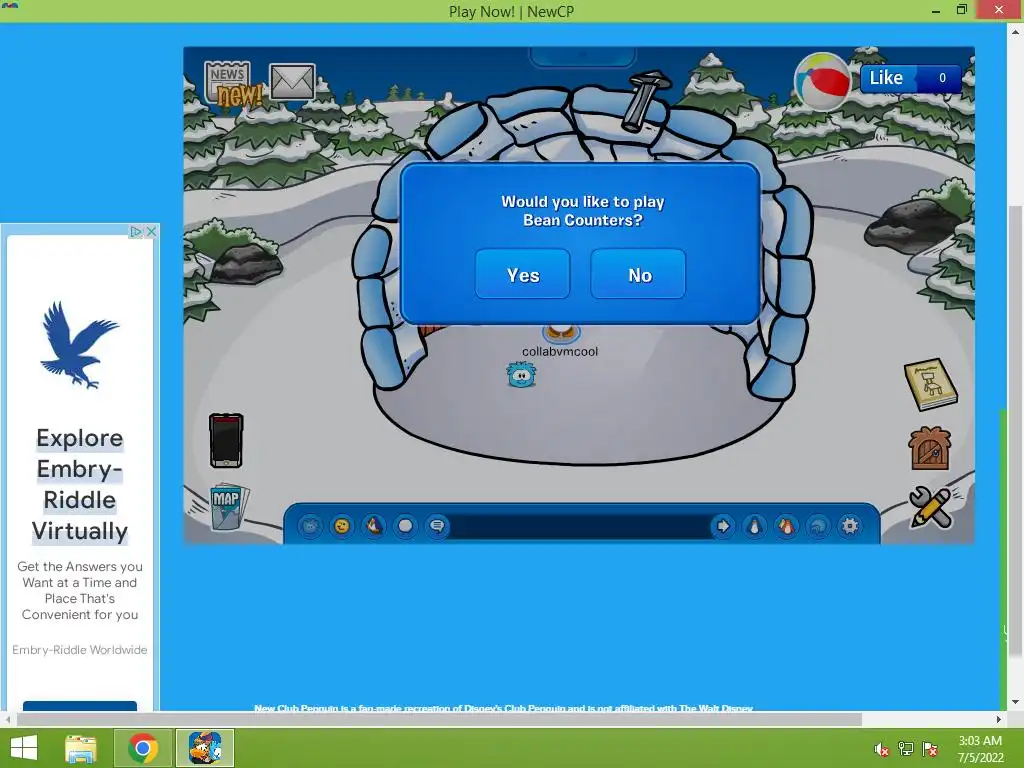This screenshot has width=1024, height=768.
Task: Open the MAP icon
Action: [x=228, y=506]
